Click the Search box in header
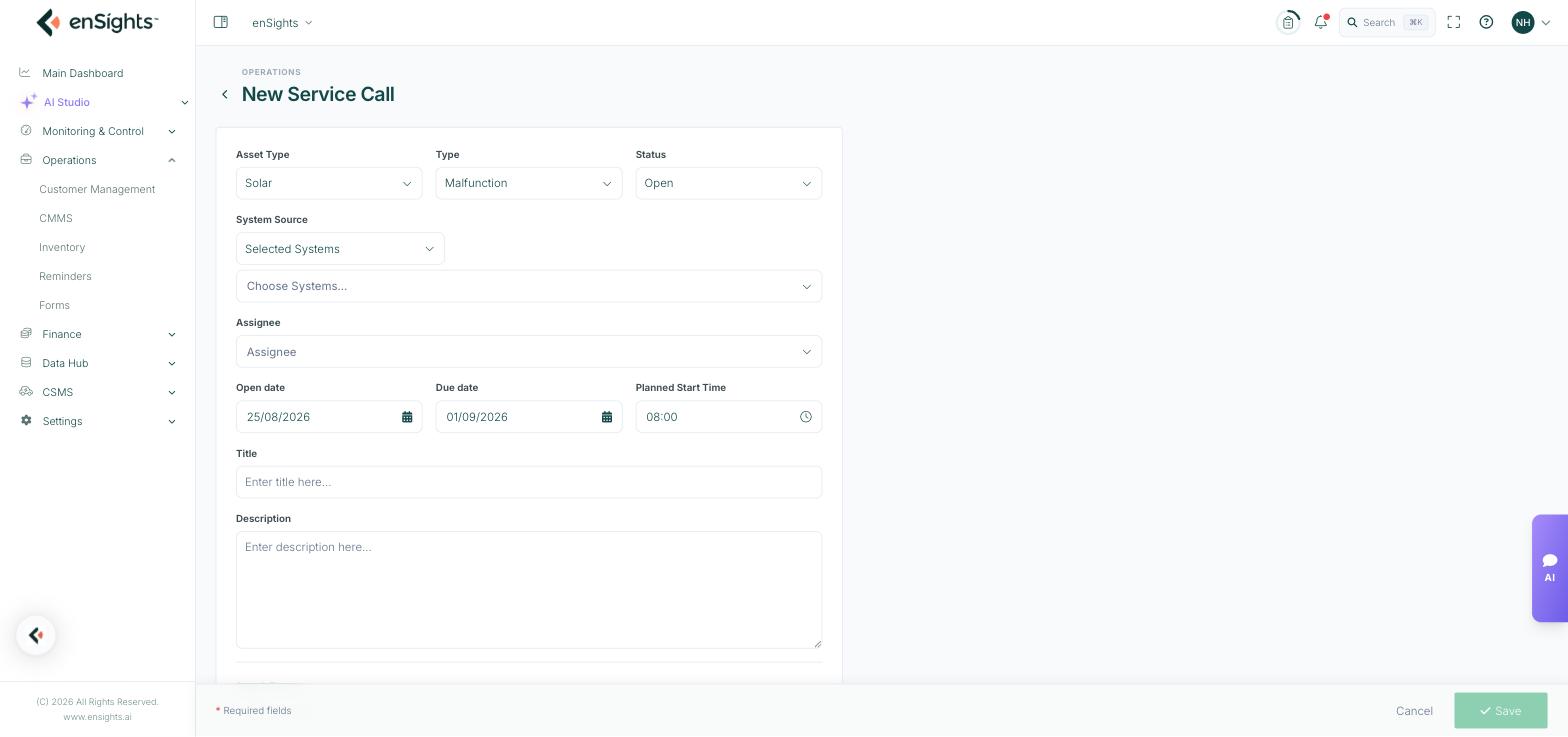The width and height of the screenshot is (1568, 737). point(1387,22)
